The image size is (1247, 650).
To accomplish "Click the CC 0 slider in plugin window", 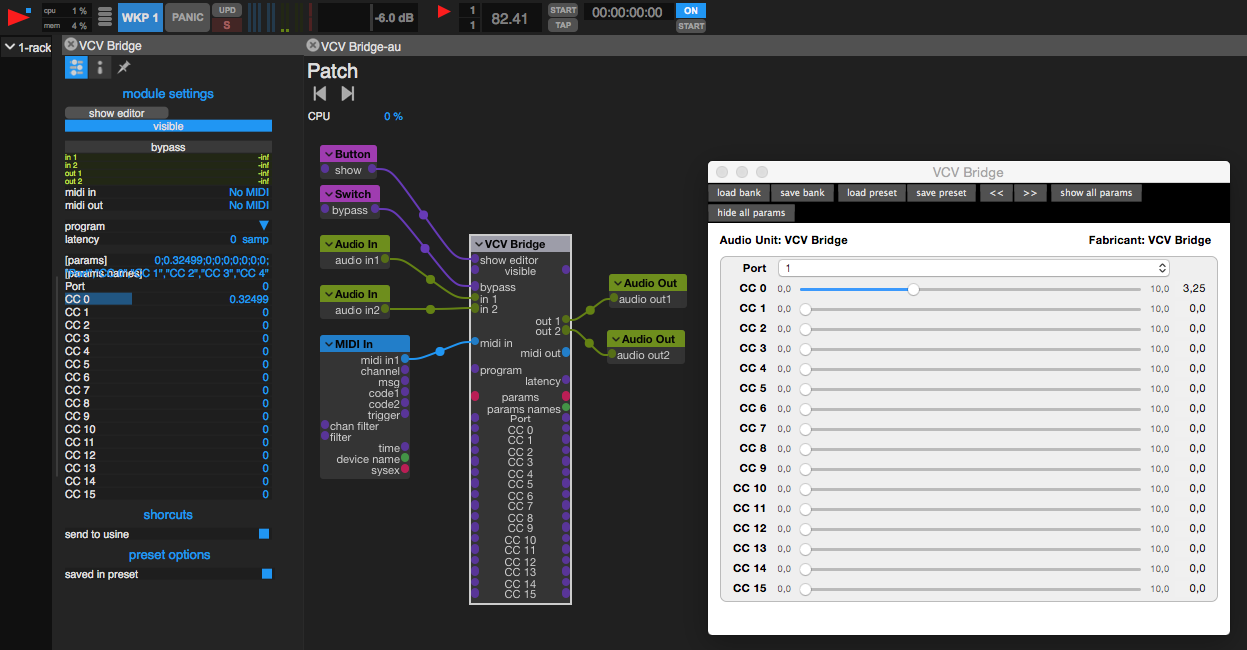I will point(970,288).
